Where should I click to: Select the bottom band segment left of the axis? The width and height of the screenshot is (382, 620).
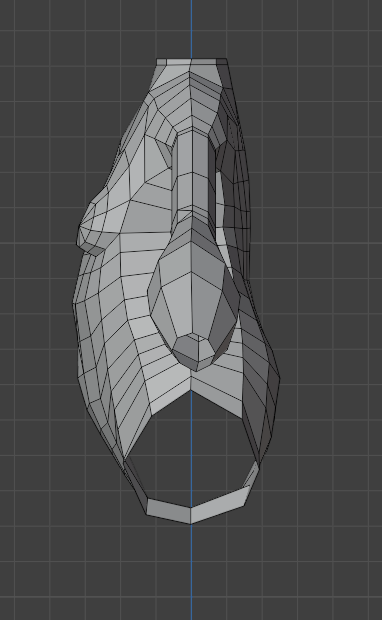169,511
